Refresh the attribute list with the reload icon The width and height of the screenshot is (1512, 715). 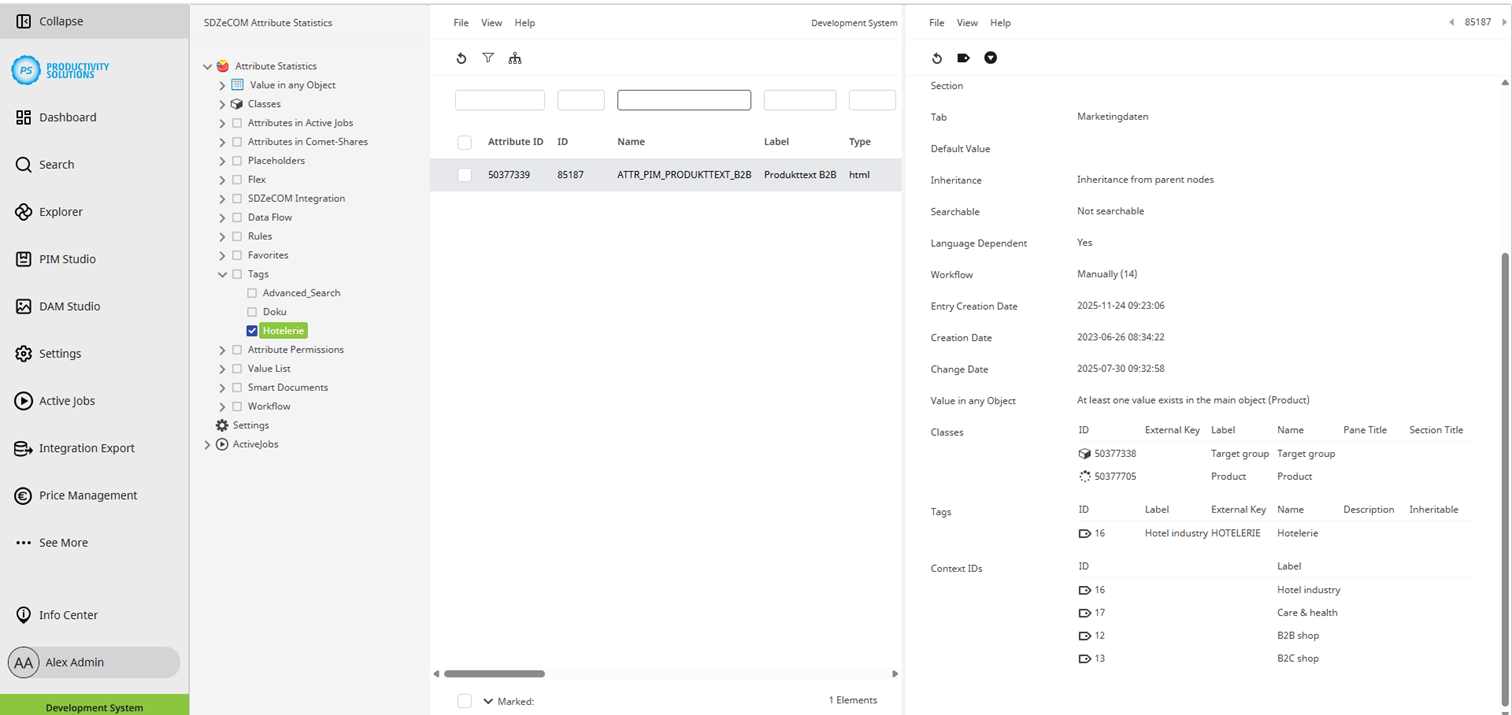(x=461, y=58)
